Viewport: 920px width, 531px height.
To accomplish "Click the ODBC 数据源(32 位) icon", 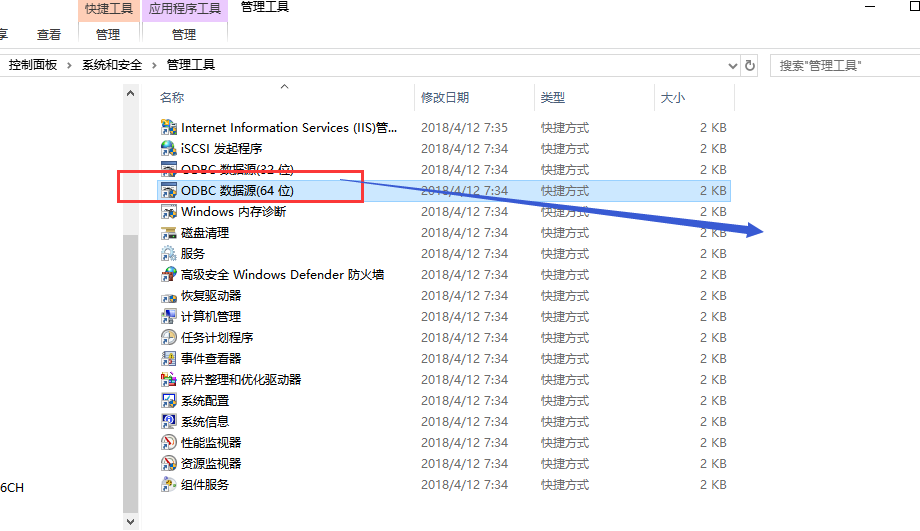I will 168,169.
